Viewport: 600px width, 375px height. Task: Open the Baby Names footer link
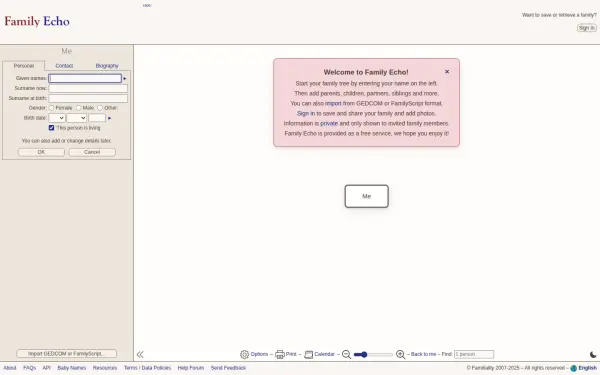coord(72,368)
